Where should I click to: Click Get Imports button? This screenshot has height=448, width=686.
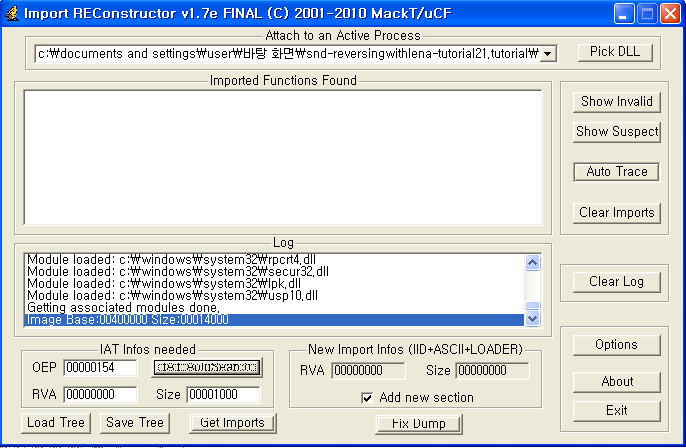click(232, 423)
